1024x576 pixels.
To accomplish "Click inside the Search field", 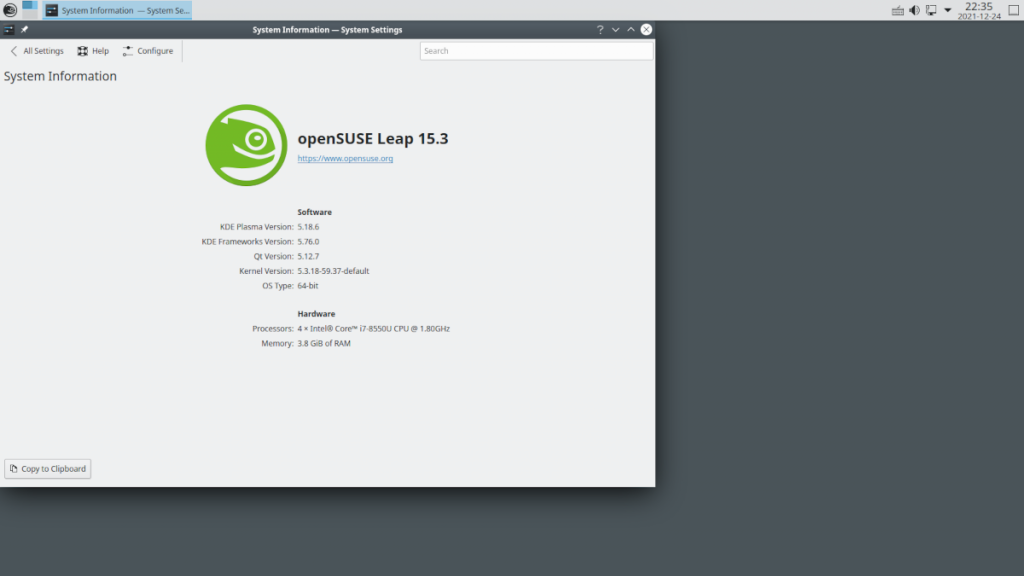I will point(536,50).
